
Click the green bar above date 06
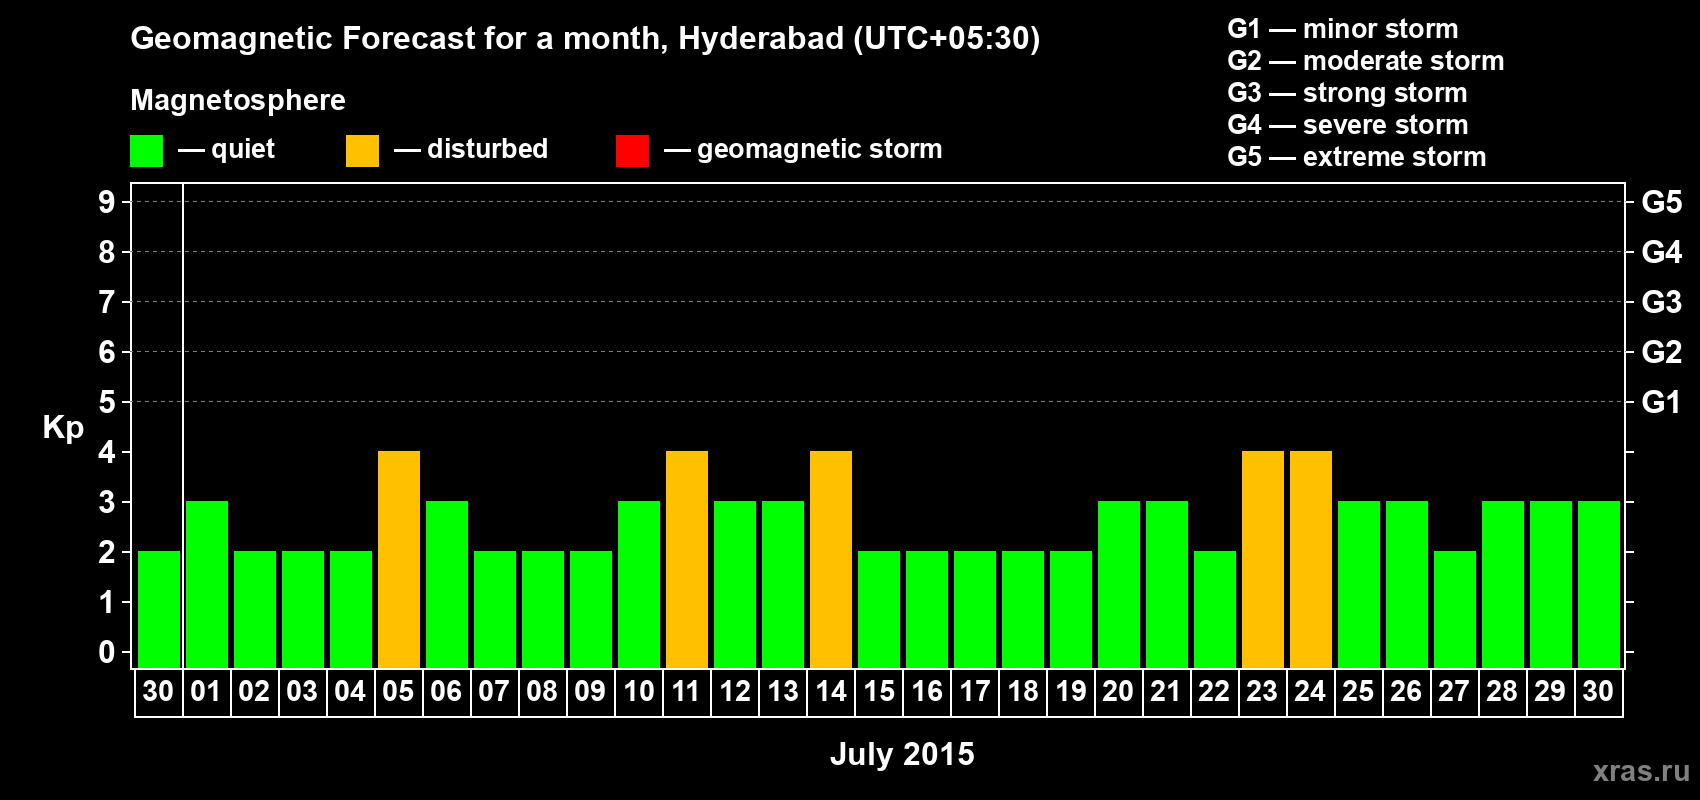click(x=447, y=585)
